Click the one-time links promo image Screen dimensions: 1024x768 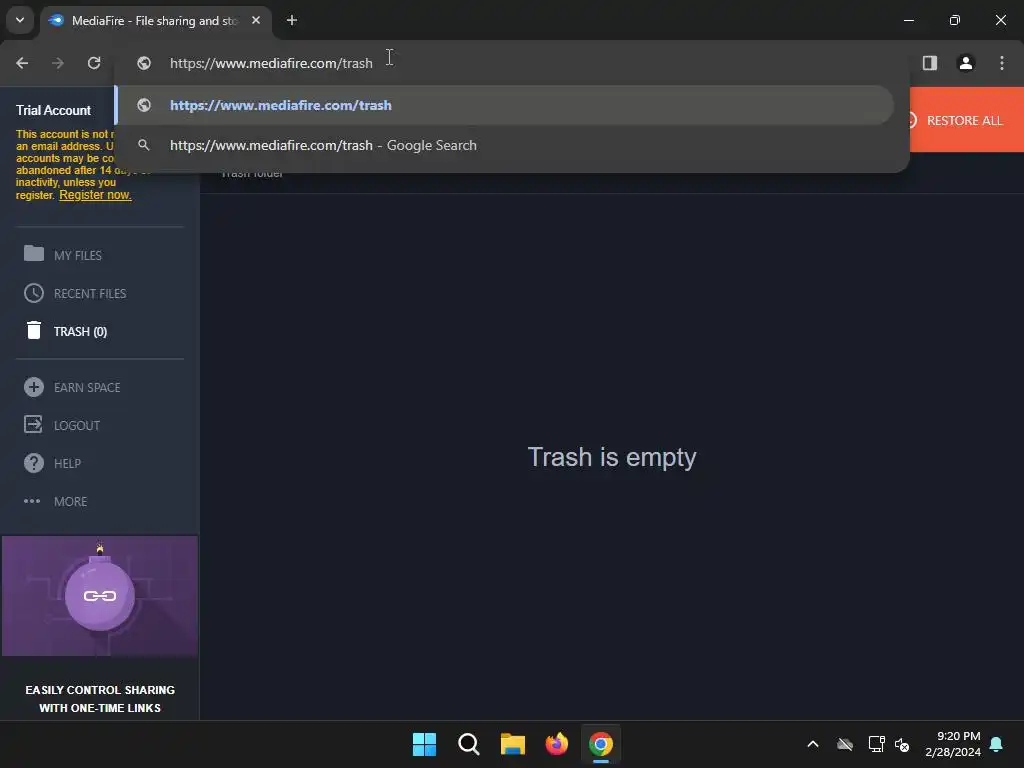pos(100,596)
